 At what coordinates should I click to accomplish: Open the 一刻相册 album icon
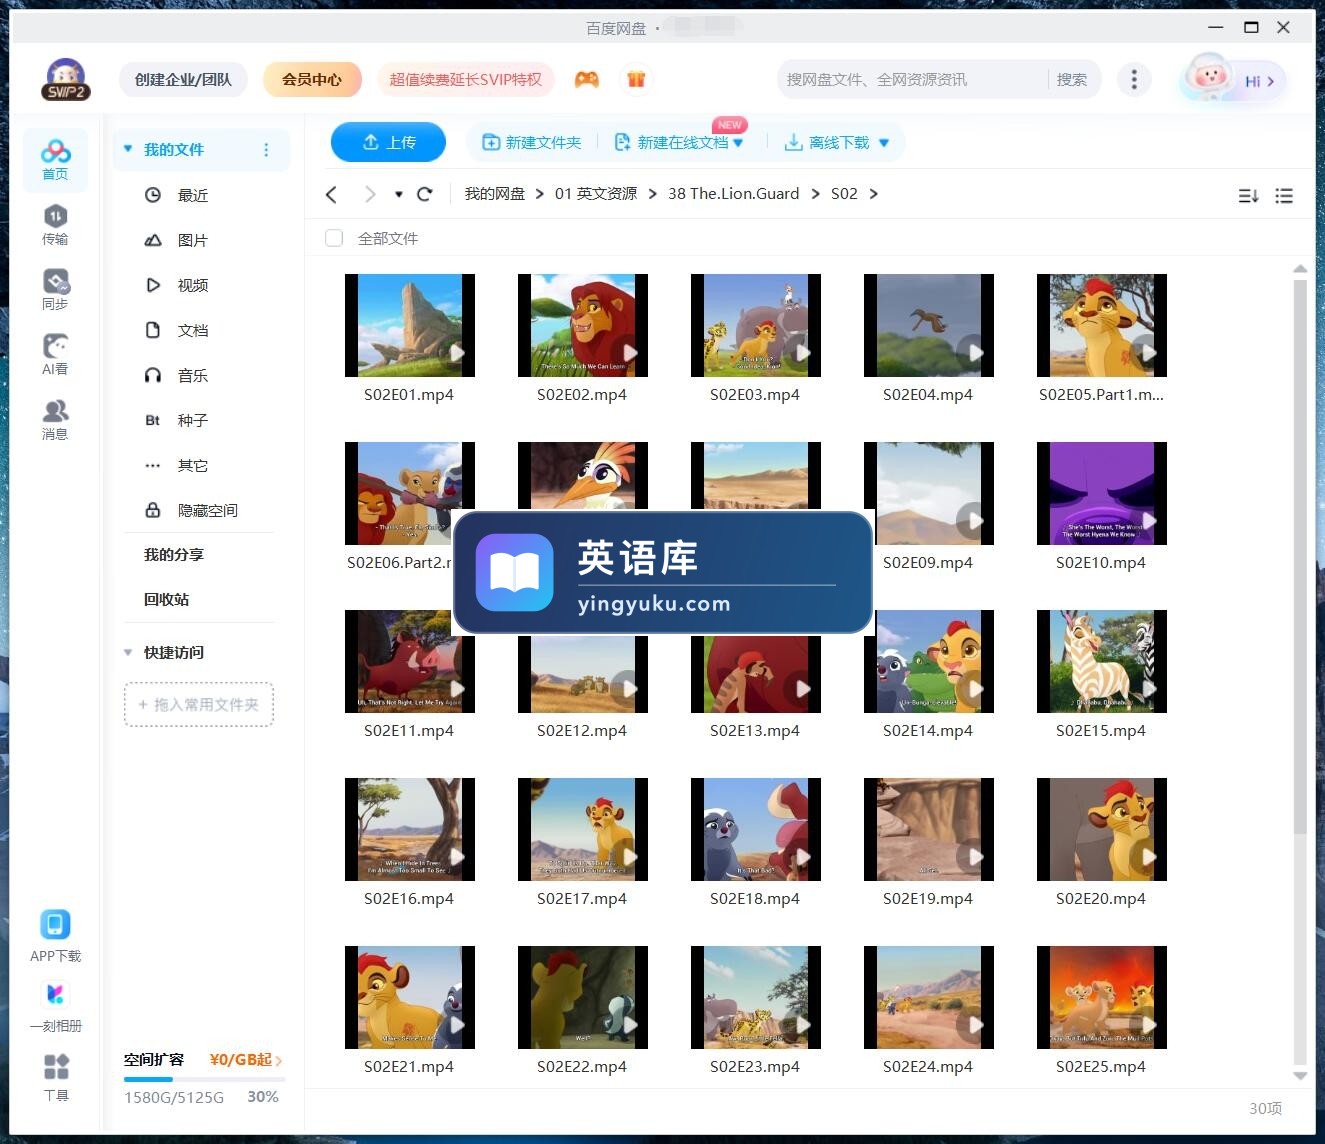tap(55, 1006)
